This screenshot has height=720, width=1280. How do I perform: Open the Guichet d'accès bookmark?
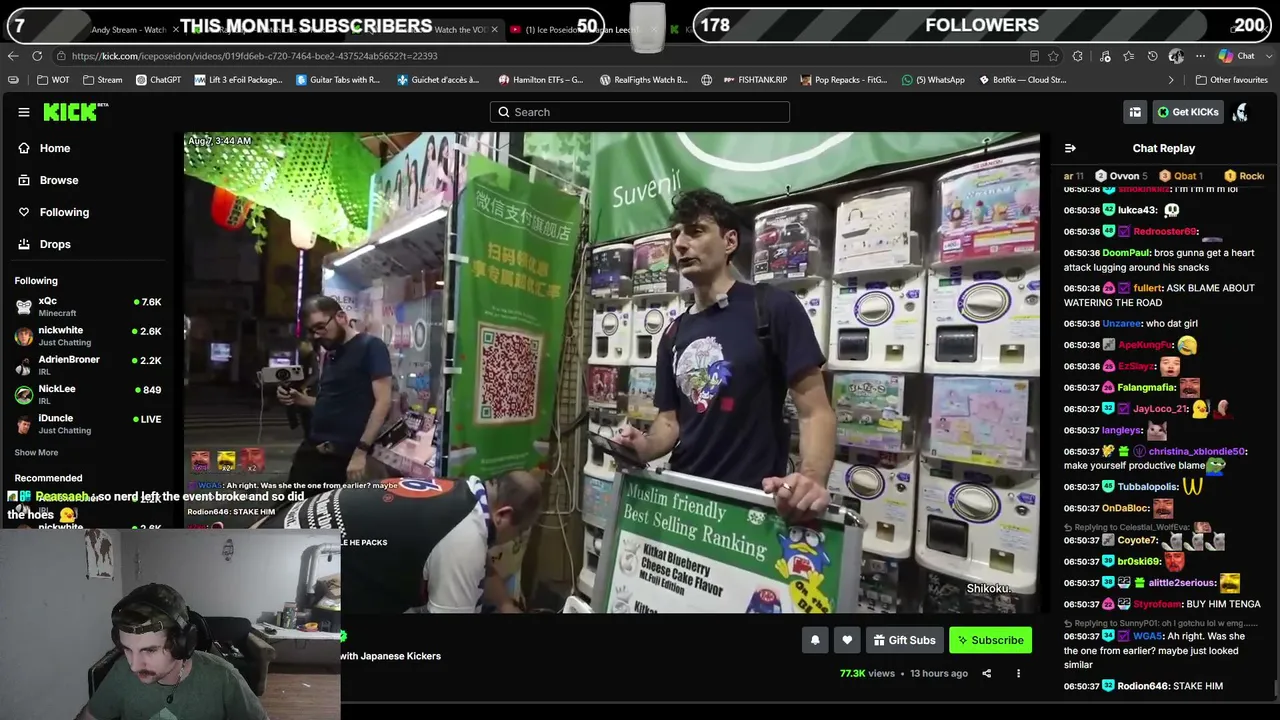[x=438, y=80]
